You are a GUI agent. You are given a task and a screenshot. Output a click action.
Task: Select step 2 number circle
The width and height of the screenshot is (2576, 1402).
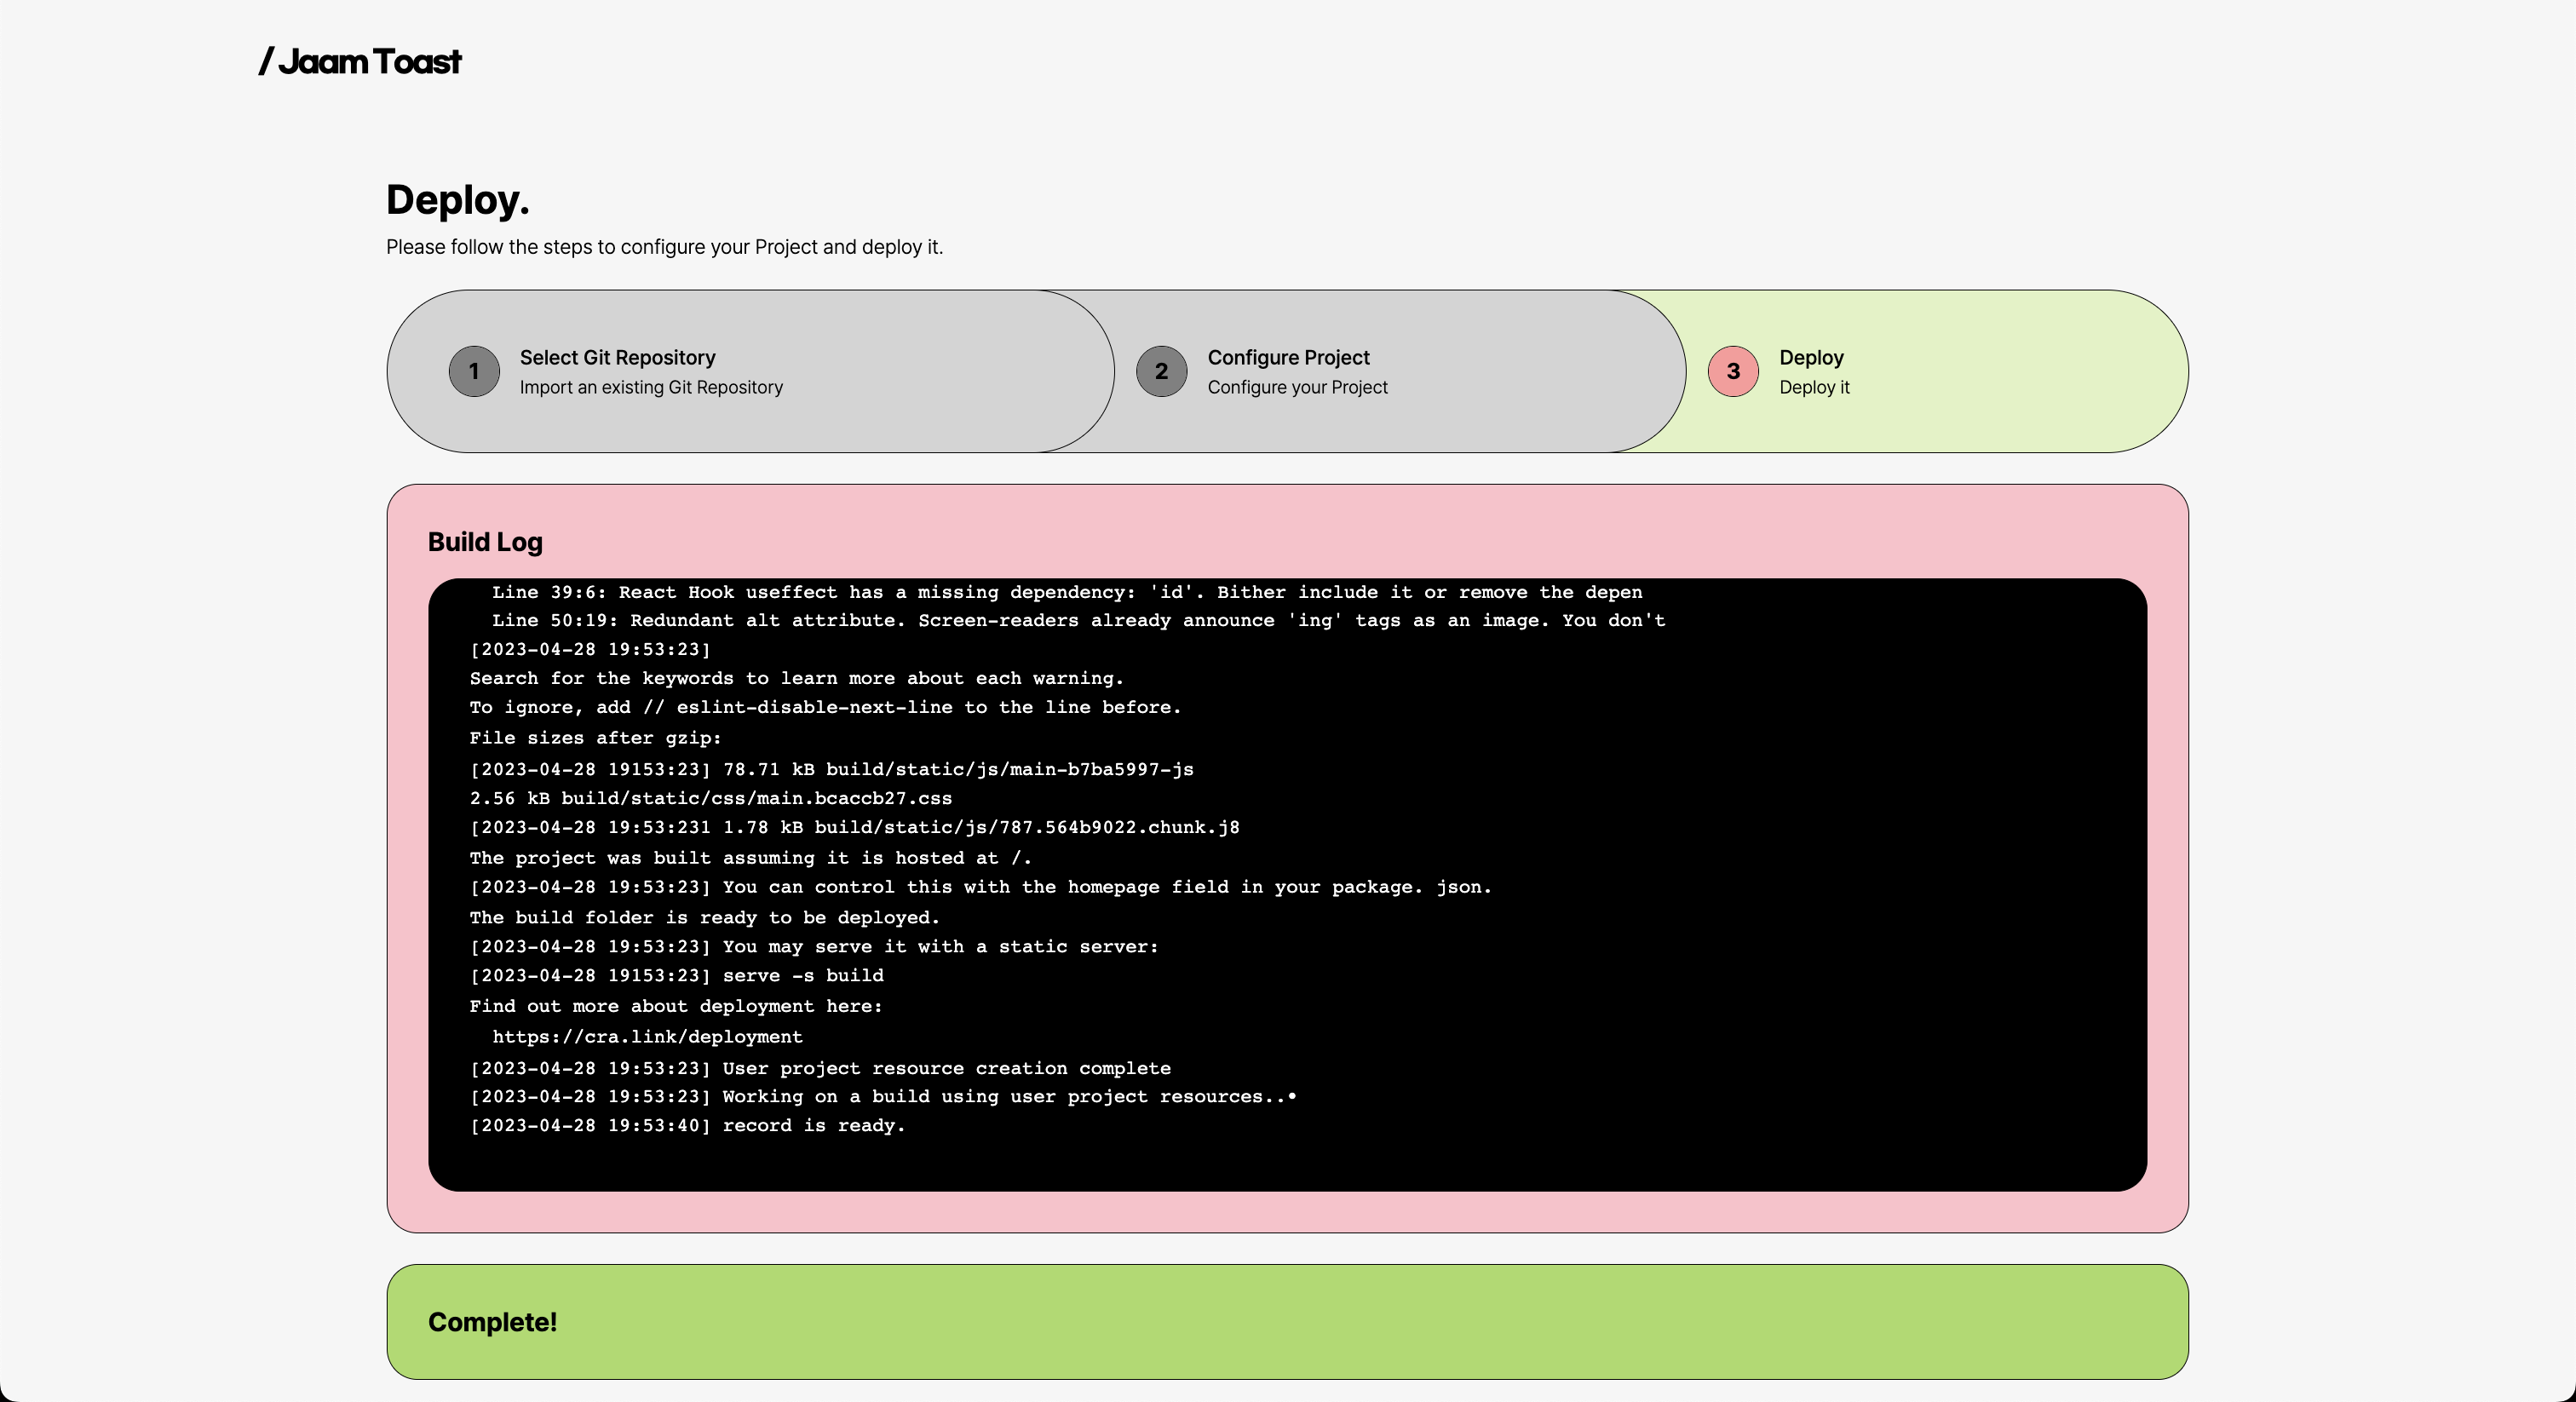coord(1161,371)
